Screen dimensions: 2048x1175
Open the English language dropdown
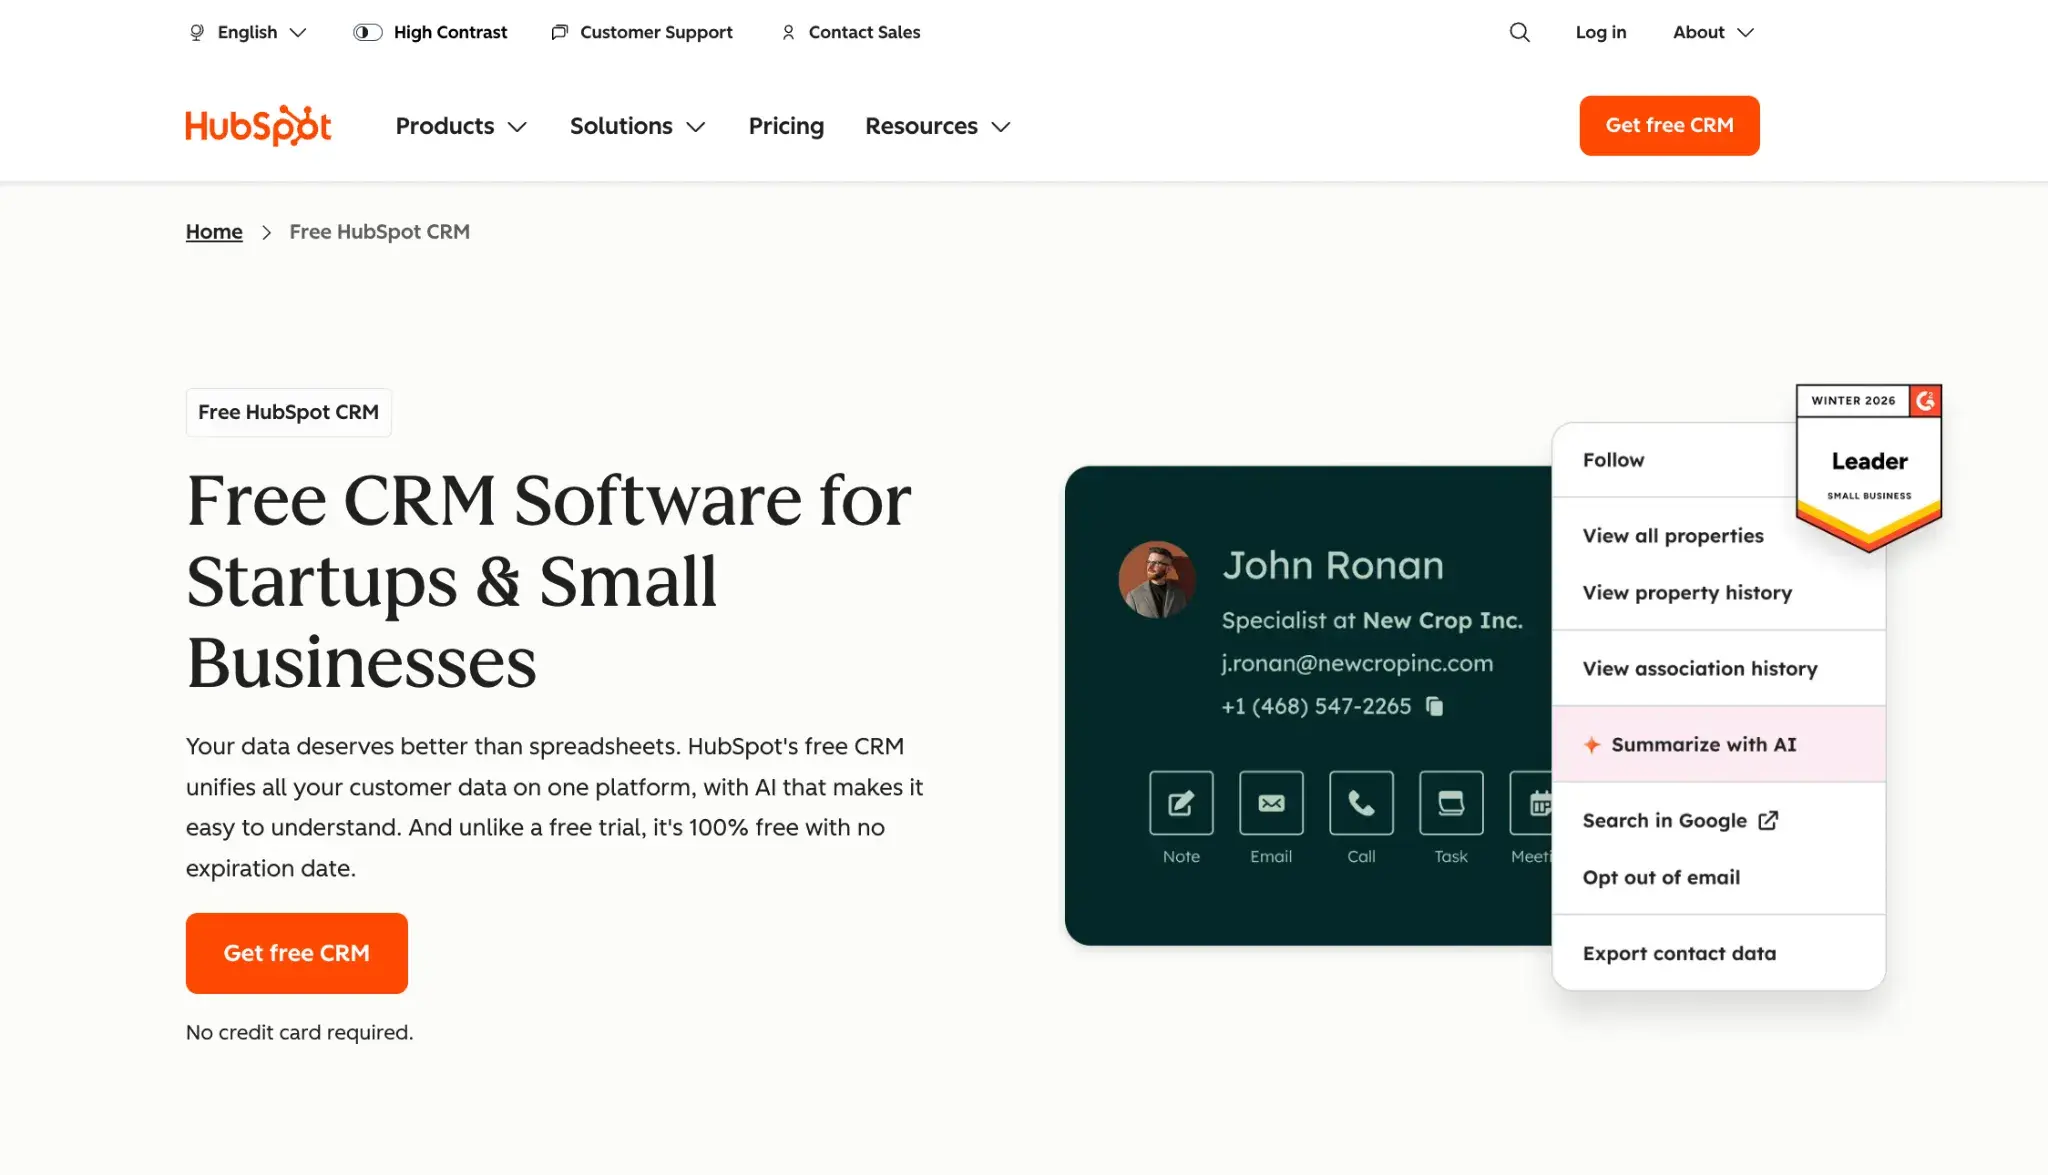248,32
